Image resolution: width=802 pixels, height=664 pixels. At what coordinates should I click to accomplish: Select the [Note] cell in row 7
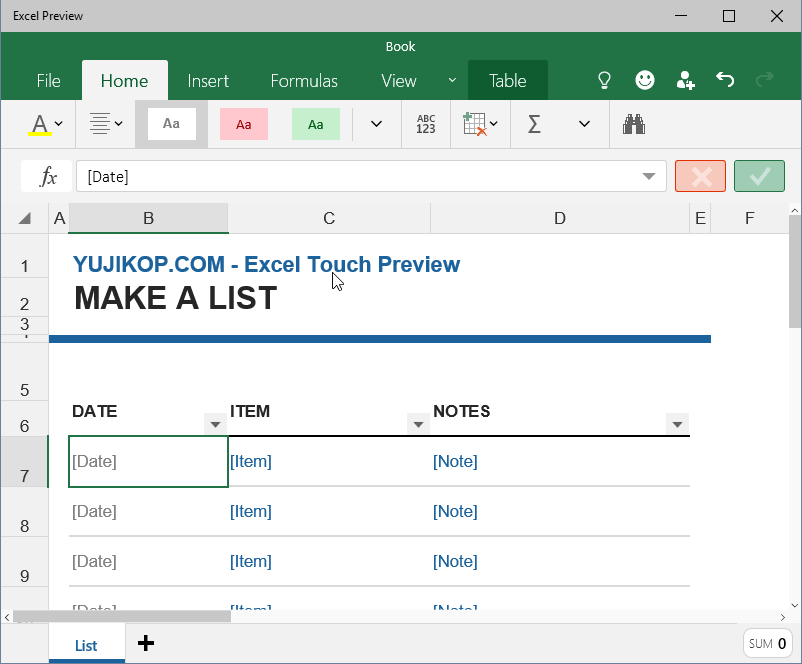pos(560,461)
